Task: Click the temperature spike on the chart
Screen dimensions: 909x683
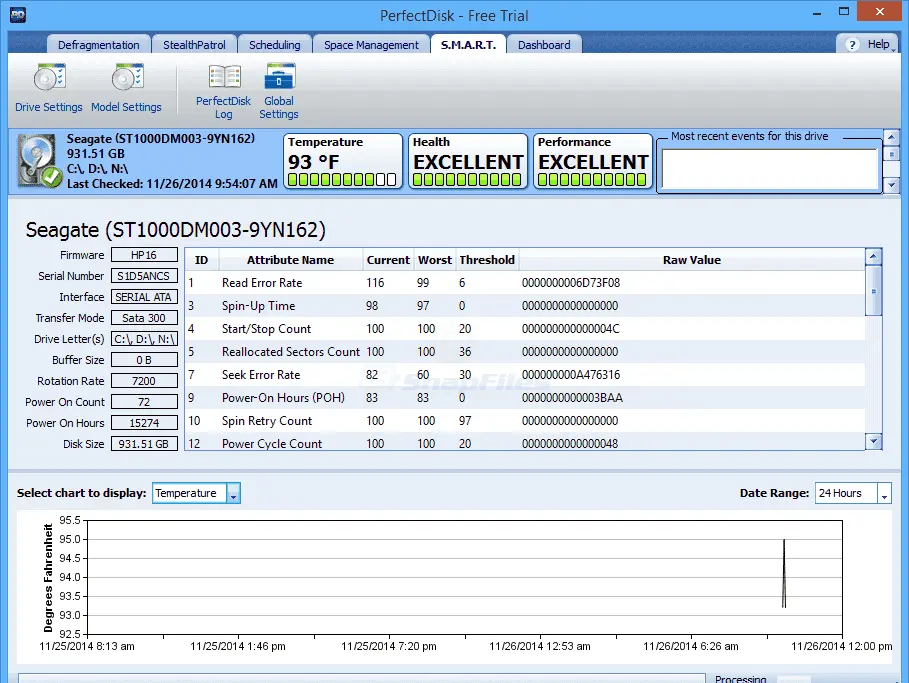Action: click(784, 573)
